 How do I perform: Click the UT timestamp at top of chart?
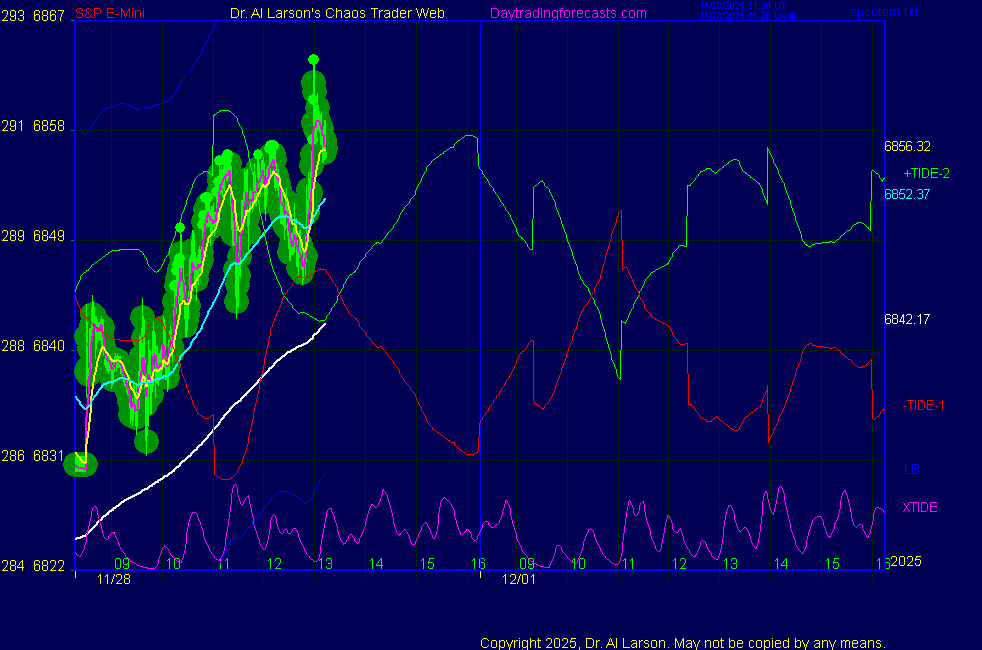[x=741, y=6]
